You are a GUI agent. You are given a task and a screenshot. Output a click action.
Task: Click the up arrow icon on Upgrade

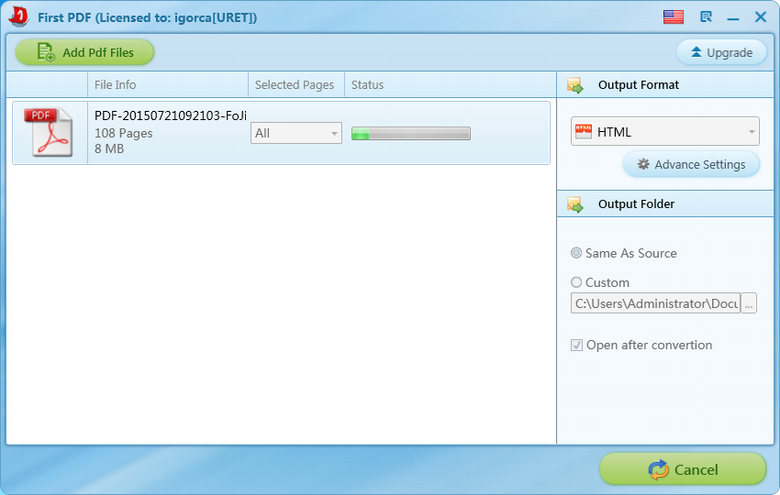(x=696, y=52)
